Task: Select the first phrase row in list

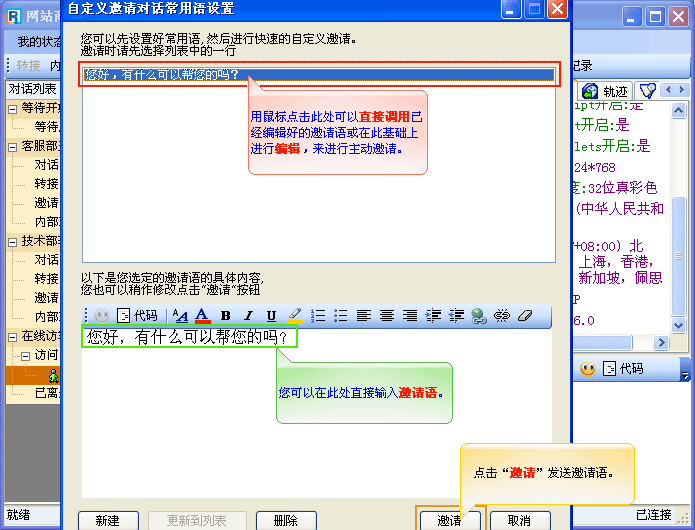Action: click(x=318, y=74)
